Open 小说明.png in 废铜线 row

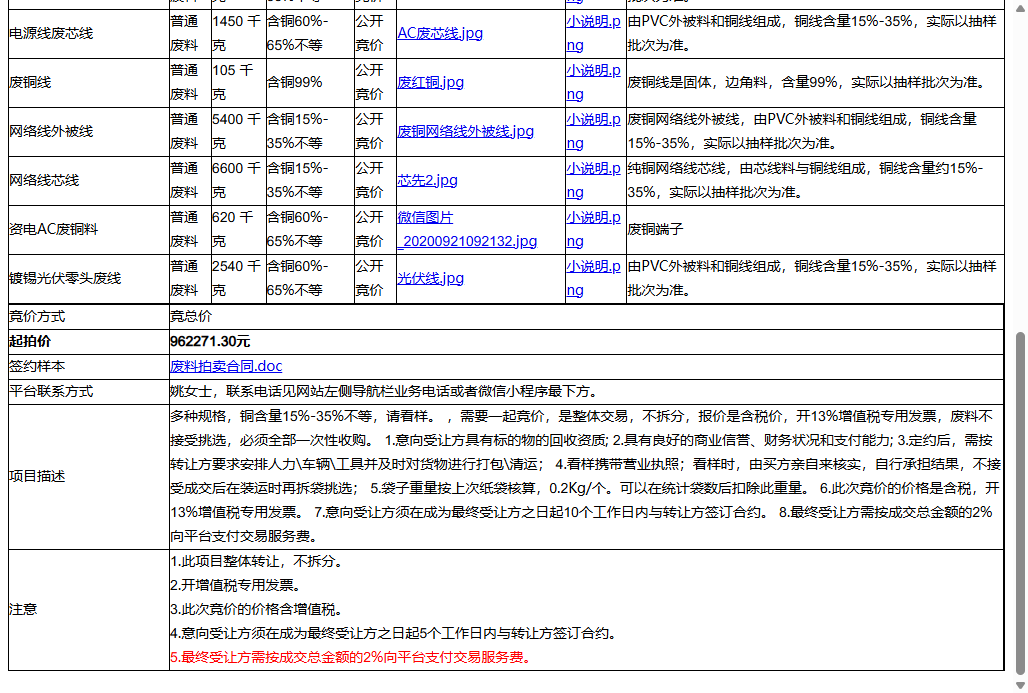point(593,83)
